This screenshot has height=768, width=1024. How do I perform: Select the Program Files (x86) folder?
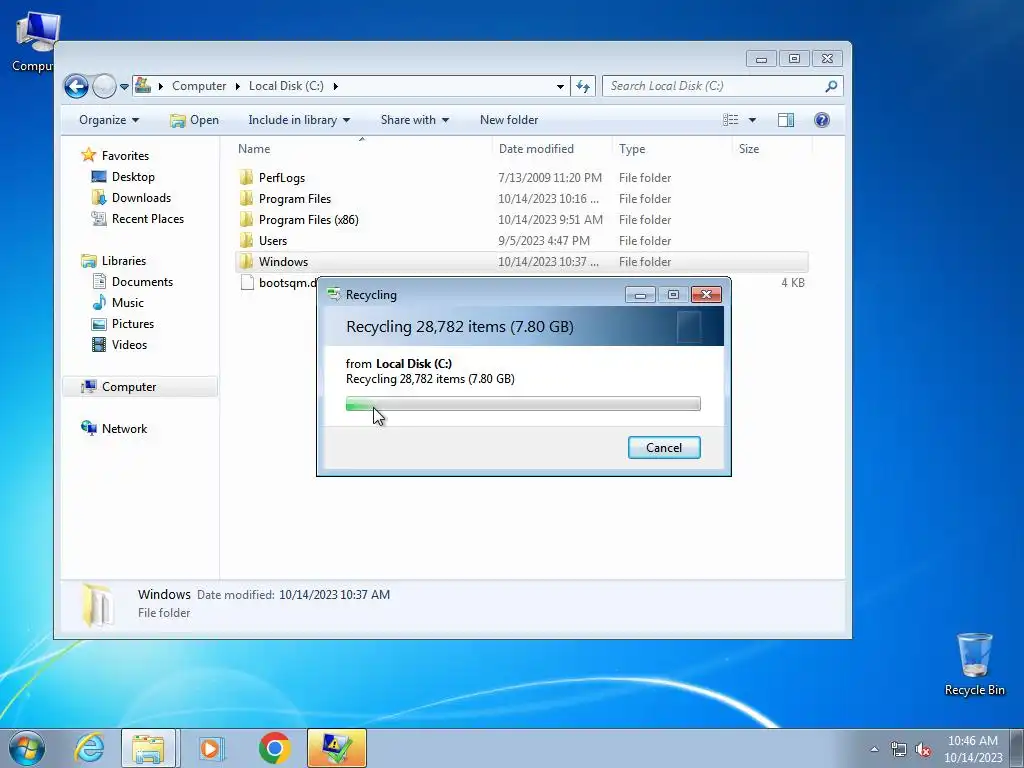(x=308, y=220)
